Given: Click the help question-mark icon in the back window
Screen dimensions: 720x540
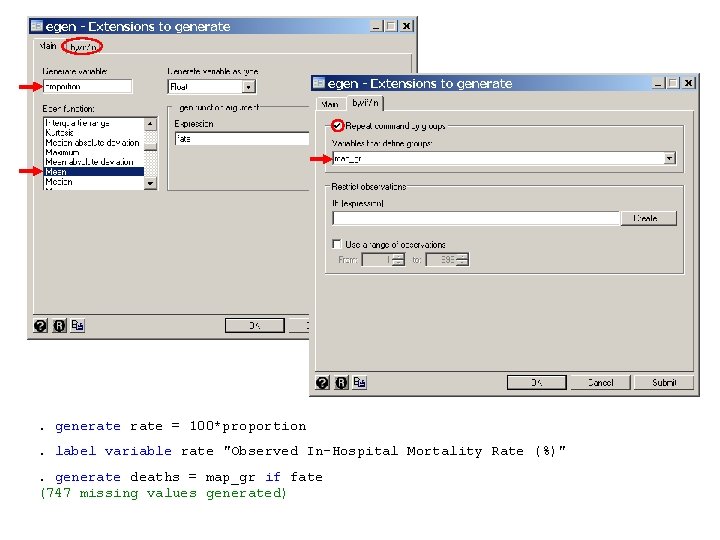Looking at the screenshot, I should point(40,326).
